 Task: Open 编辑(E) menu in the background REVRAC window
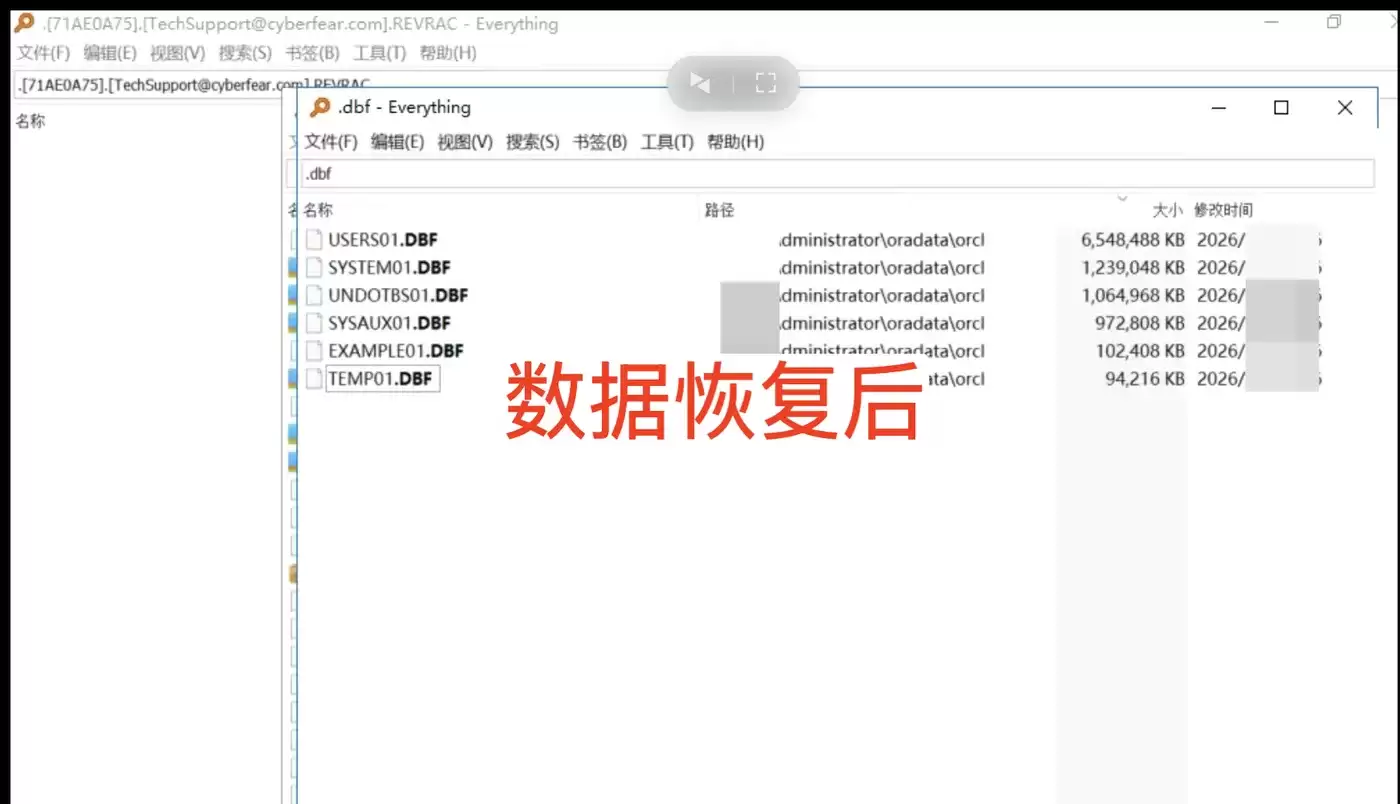tap(110, 53)
